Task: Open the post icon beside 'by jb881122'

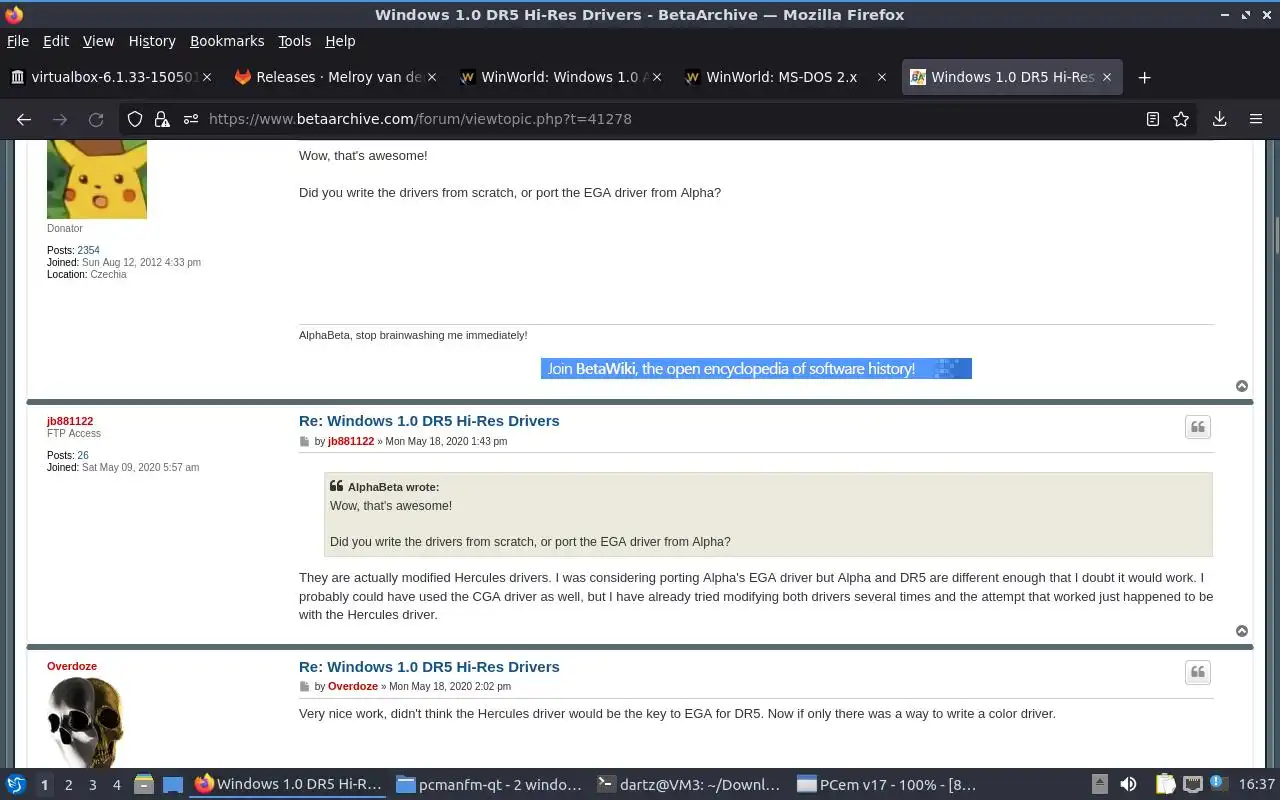Action: (304, 441)
